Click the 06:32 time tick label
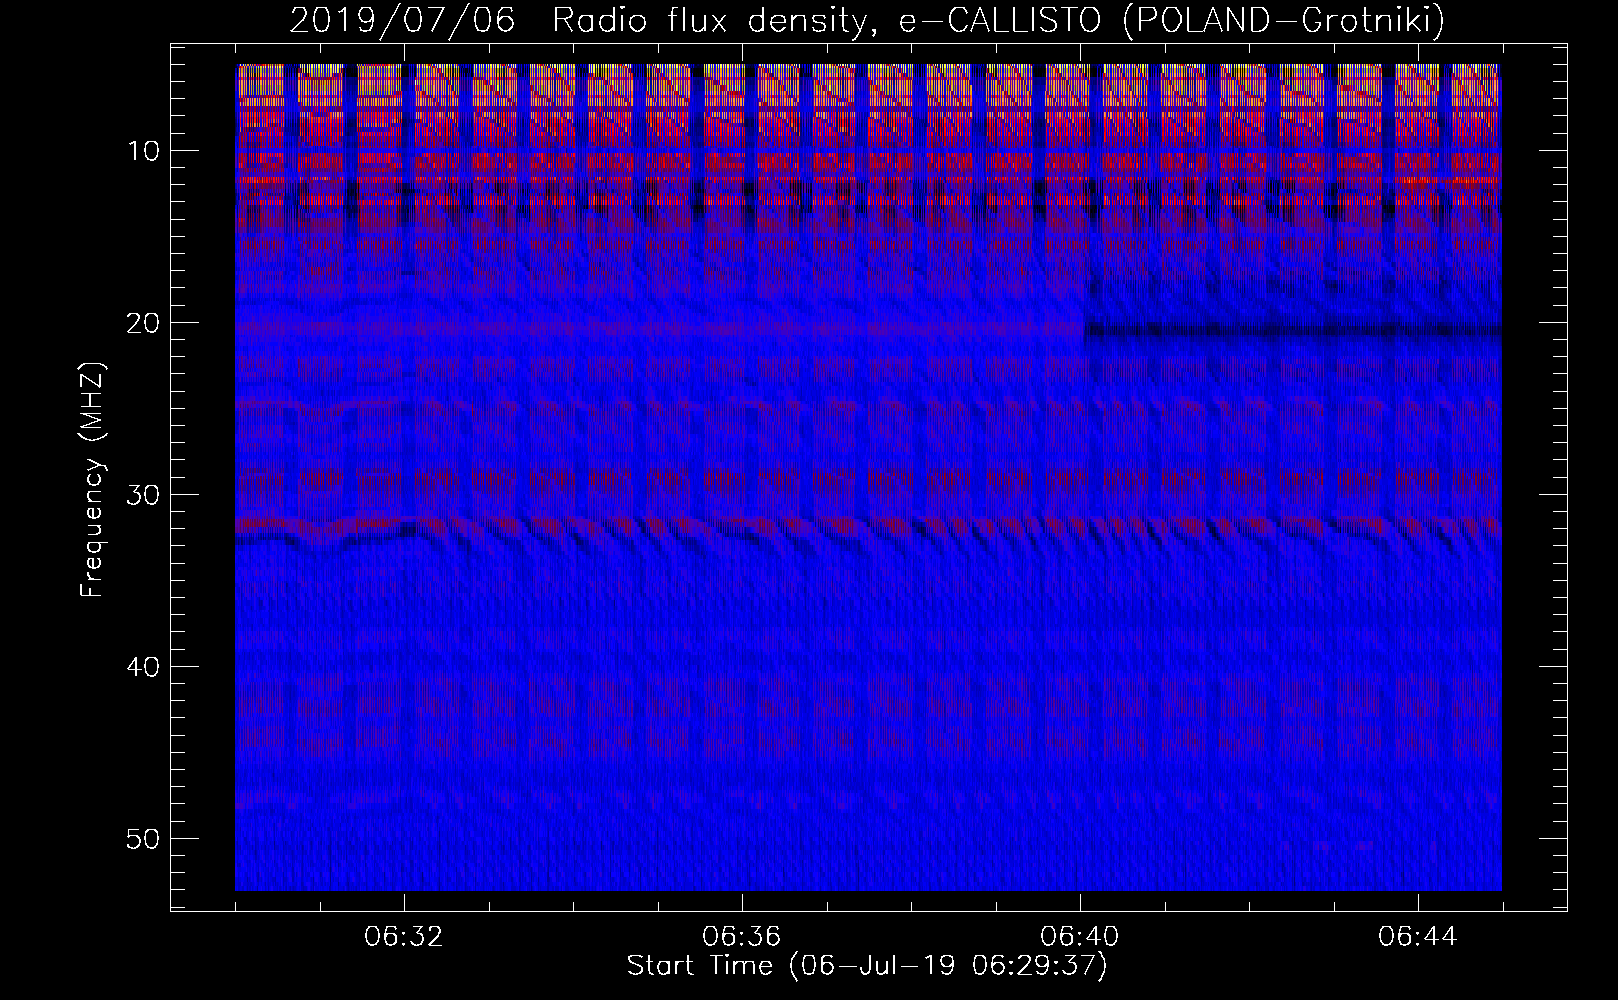The width and height of the screenshot is (1618, 1000). 404,937
